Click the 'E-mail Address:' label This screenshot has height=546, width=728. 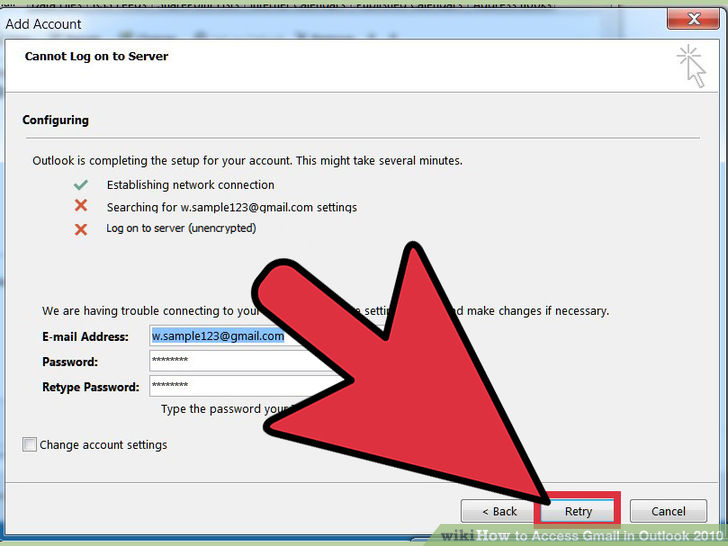(x=85, y=337)
